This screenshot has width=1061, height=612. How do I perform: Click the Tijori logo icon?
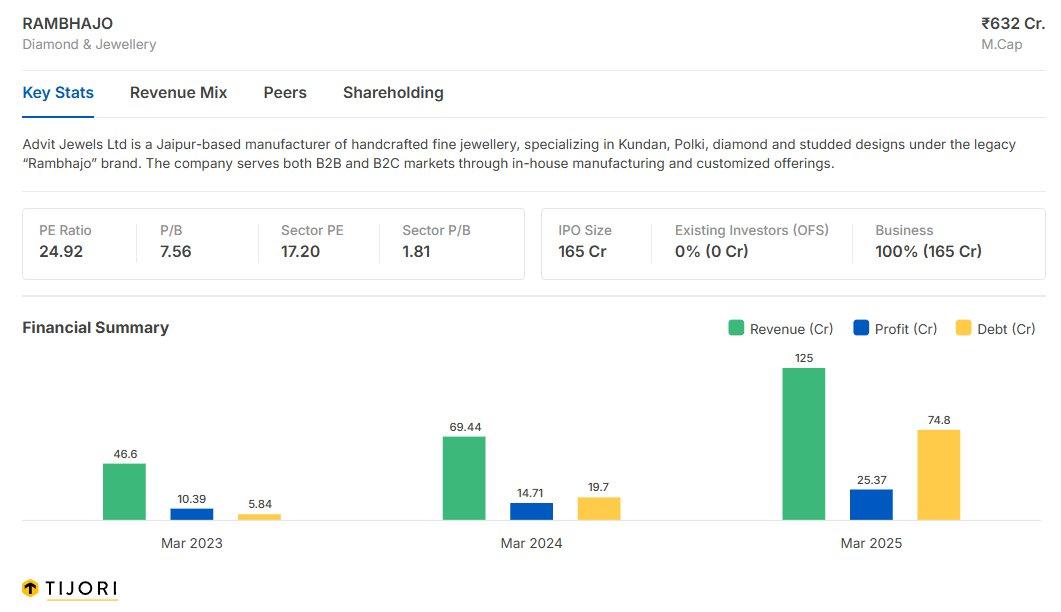30,588
